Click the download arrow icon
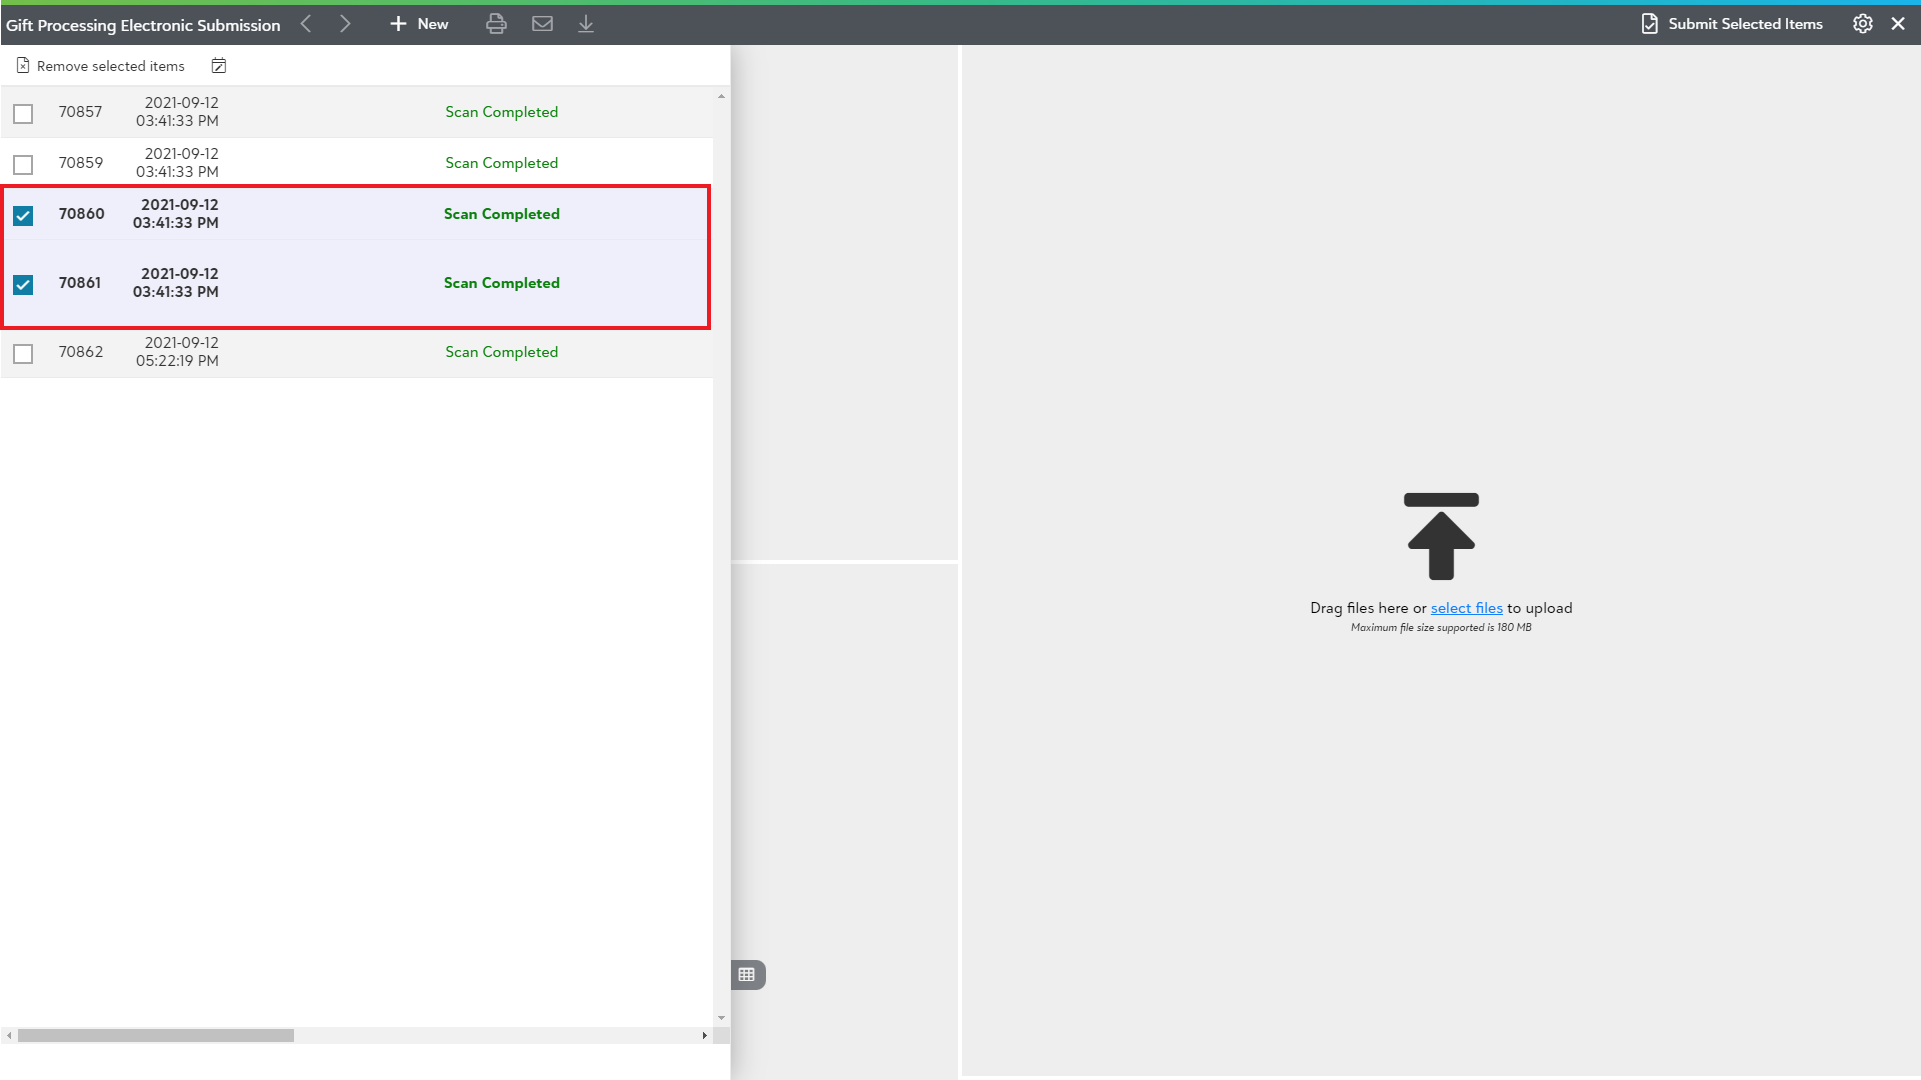 (x=586, y=24)
